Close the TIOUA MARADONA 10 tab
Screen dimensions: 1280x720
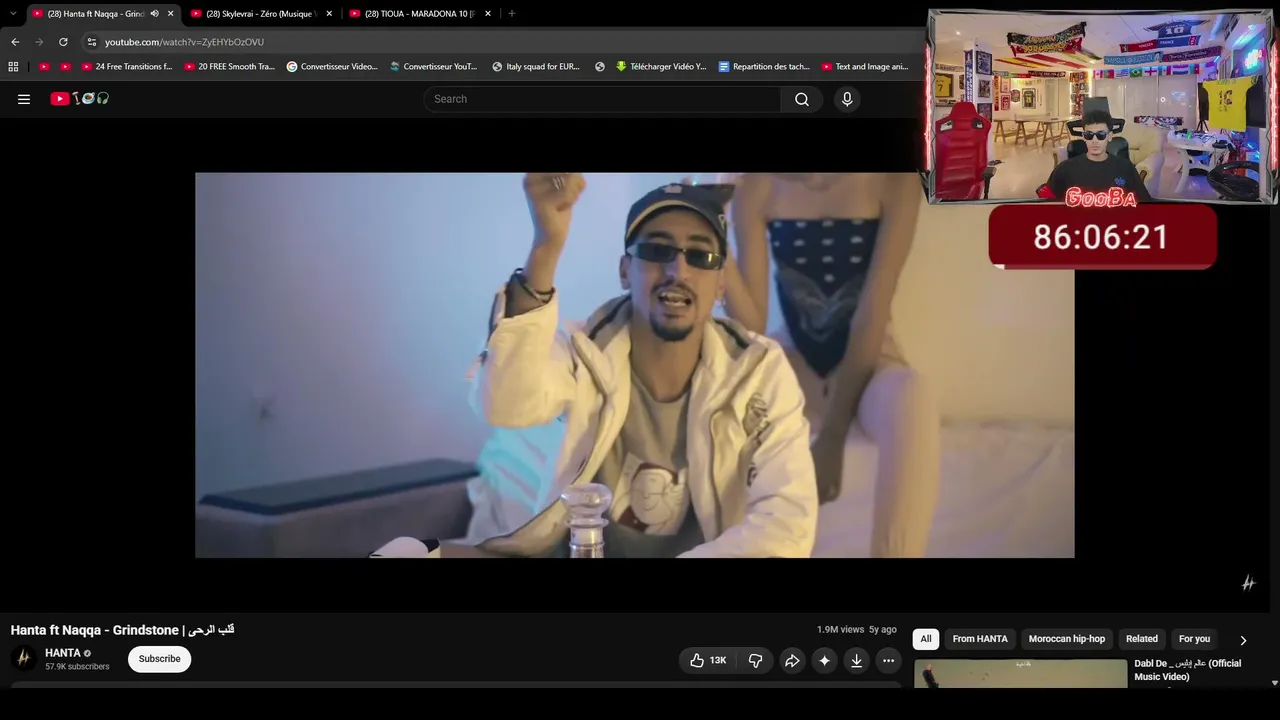pos(488,14)
